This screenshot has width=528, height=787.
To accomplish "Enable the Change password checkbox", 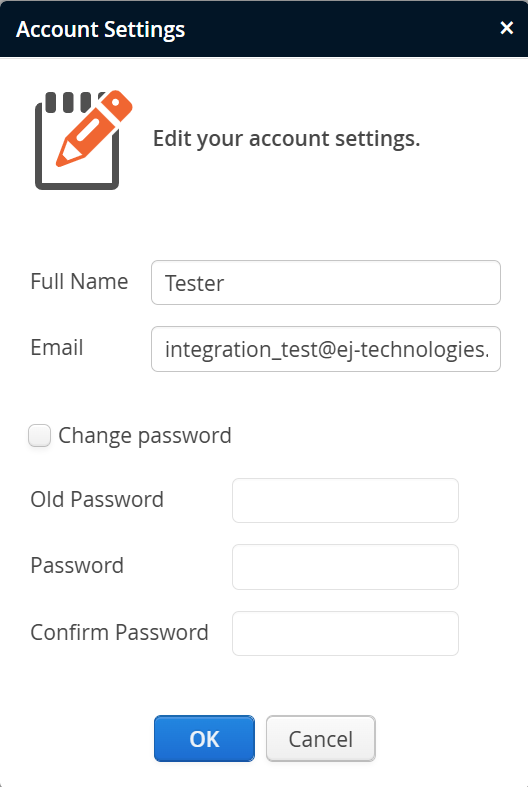I will 40,435.
